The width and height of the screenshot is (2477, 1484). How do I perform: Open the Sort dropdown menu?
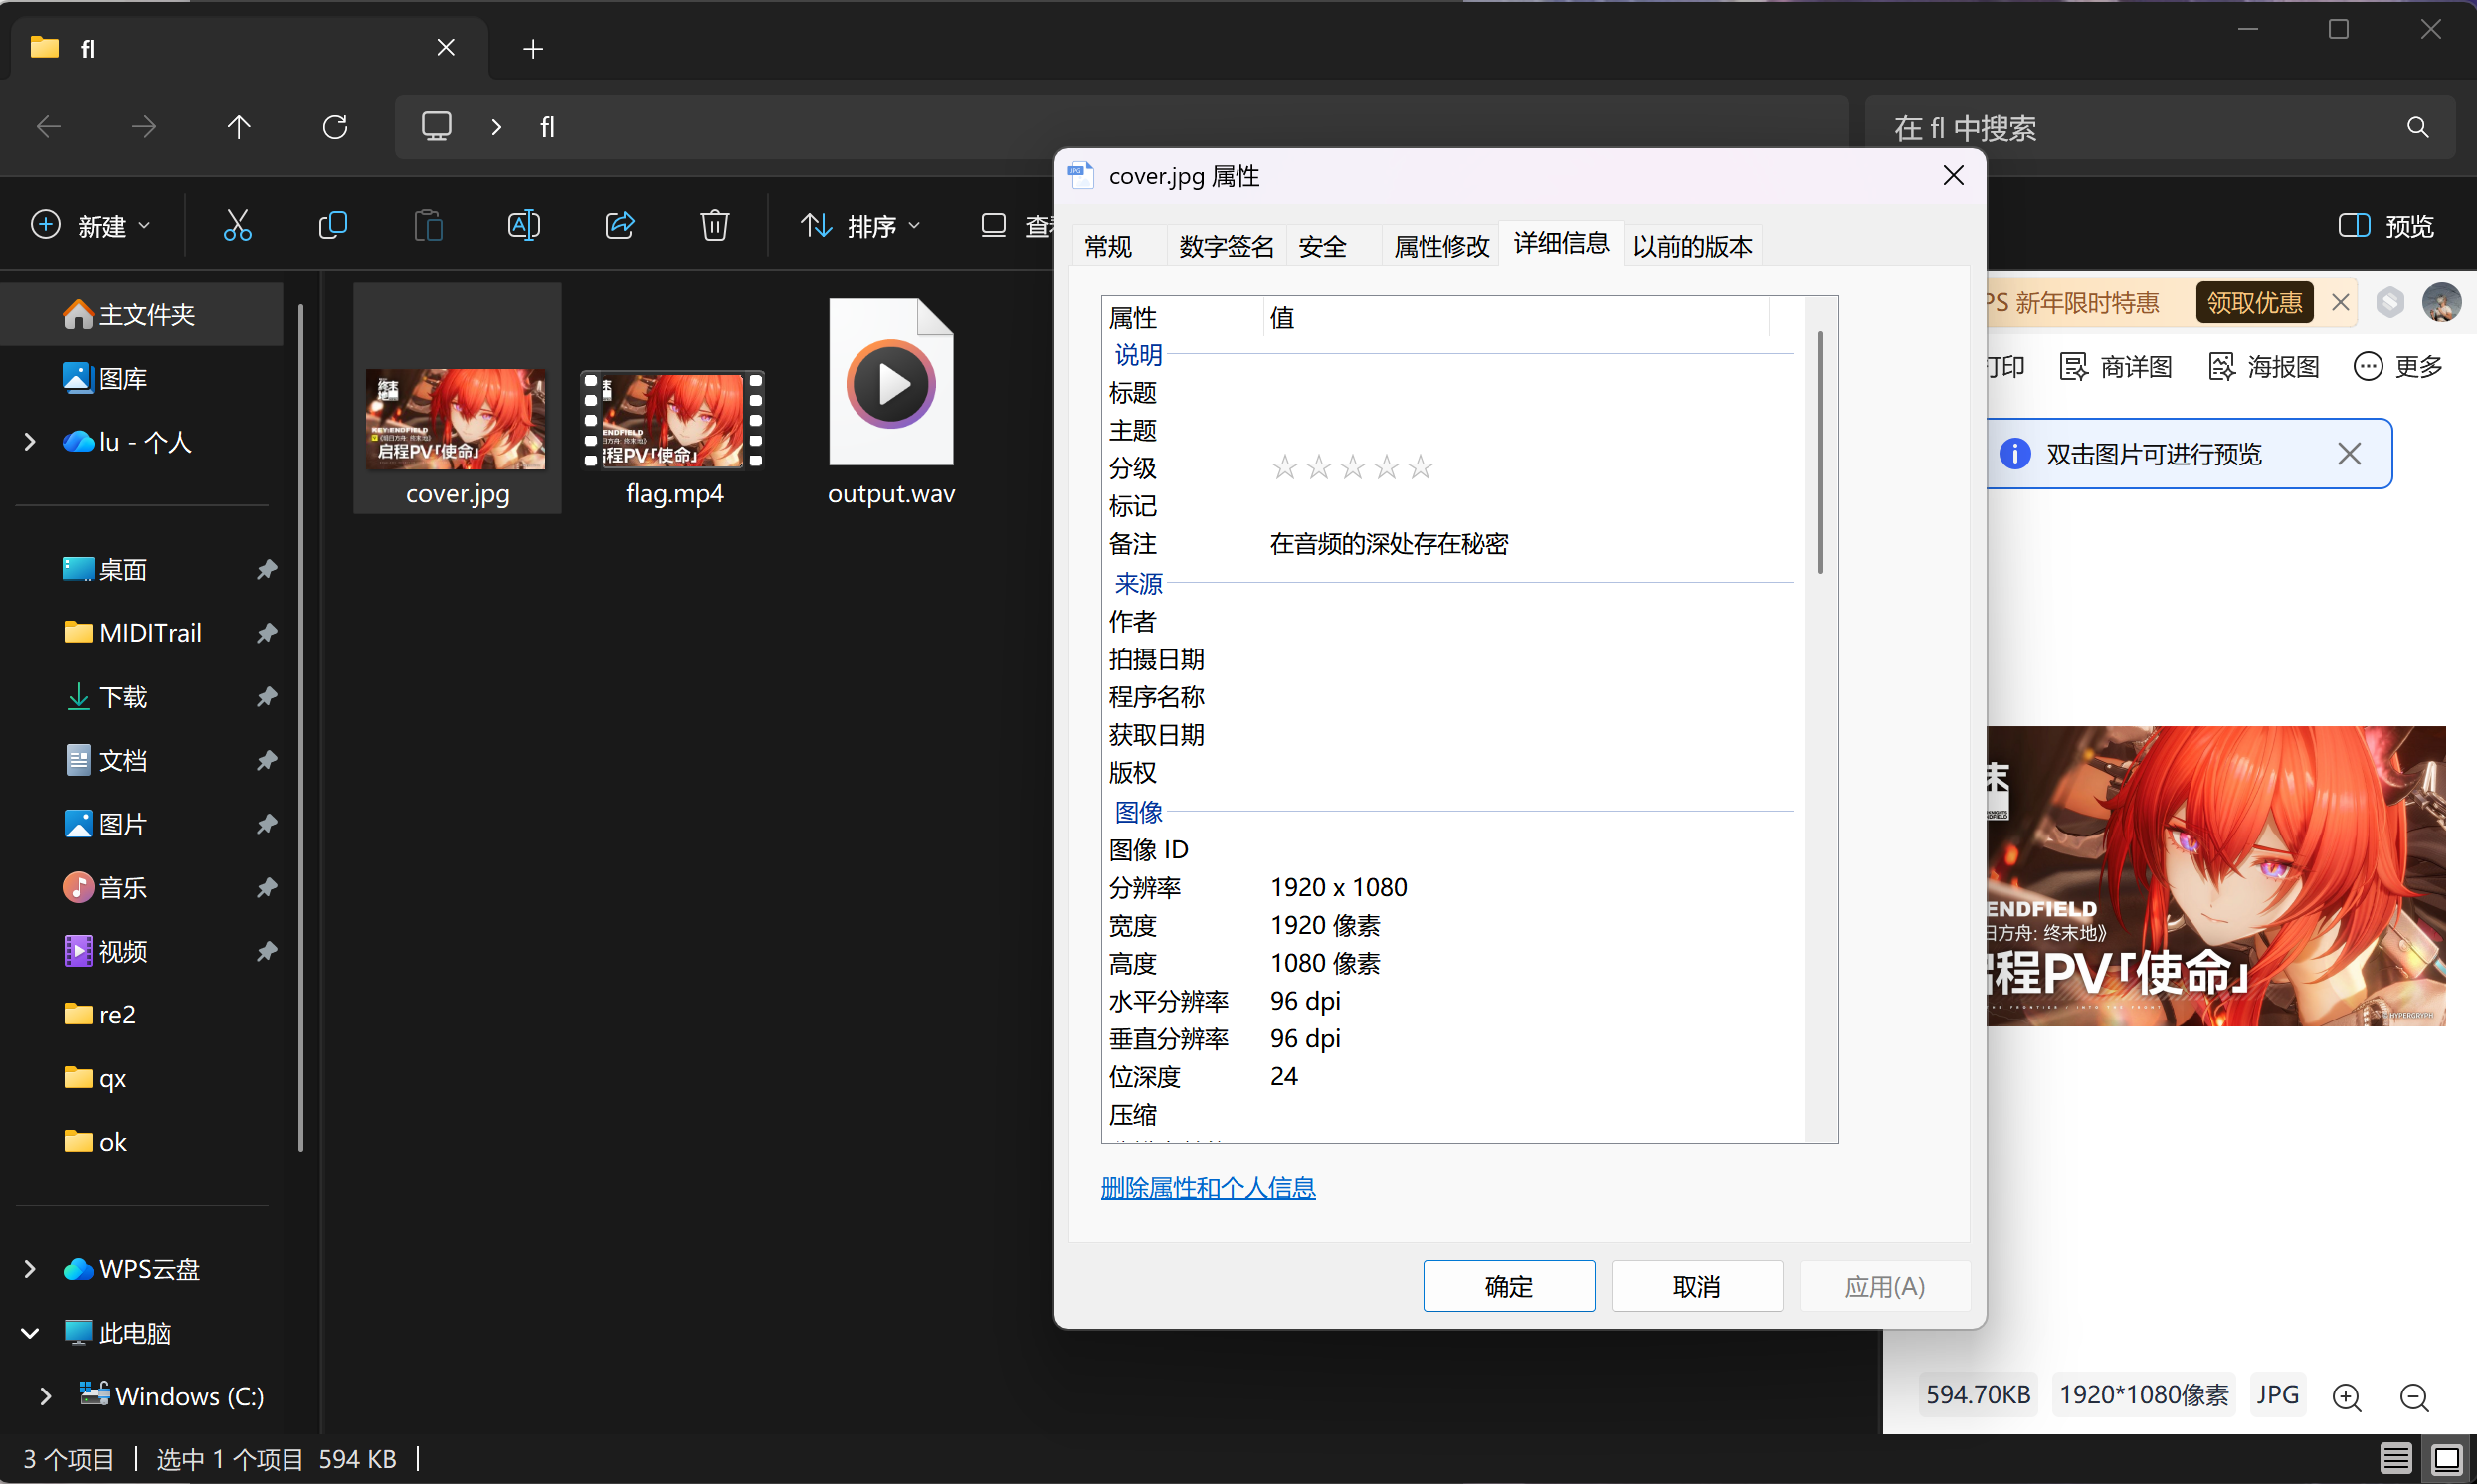pyautogui.click(x=860, y=226)
